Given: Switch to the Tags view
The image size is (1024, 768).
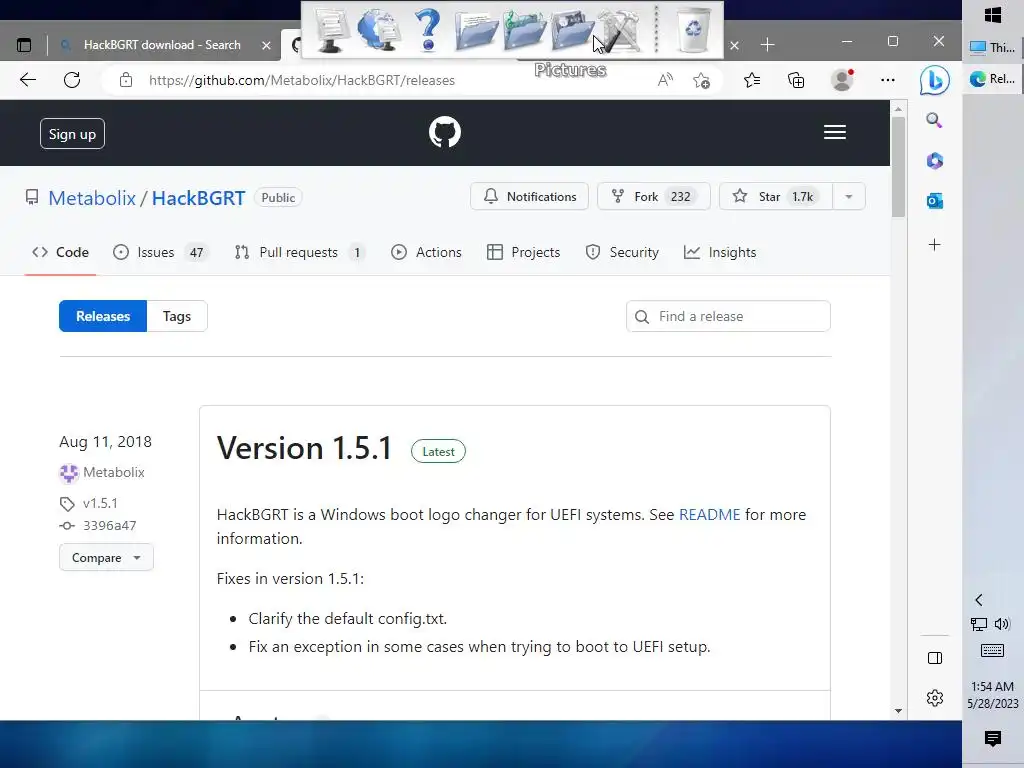Looking at the screenshot, I should 177,317.
